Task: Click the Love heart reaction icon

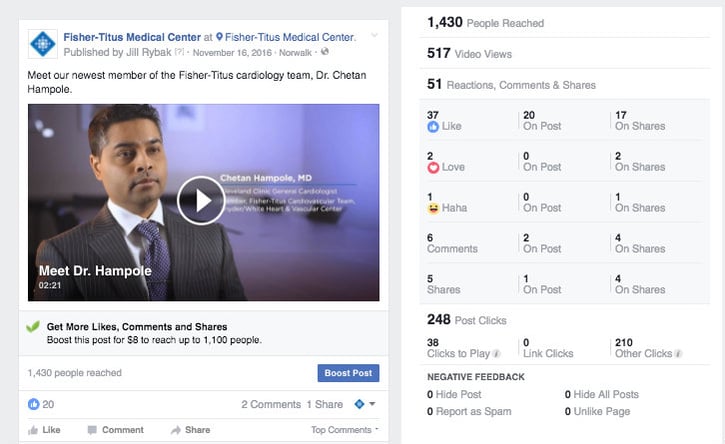Action: (x=433, y=168)
